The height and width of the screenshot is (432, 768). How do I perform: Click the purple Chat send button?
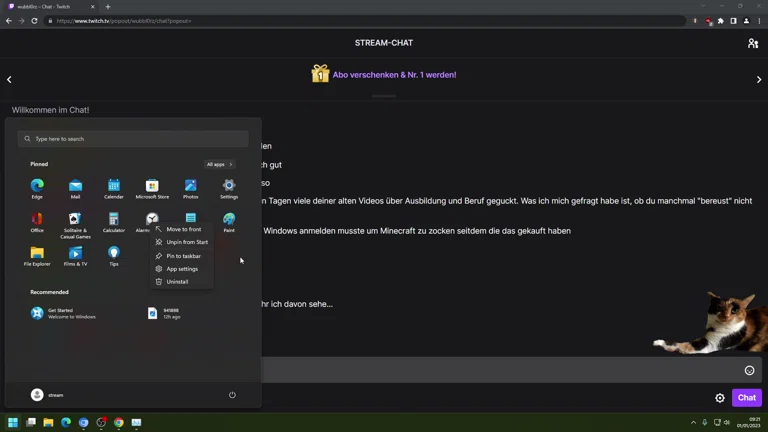(746, 398)
